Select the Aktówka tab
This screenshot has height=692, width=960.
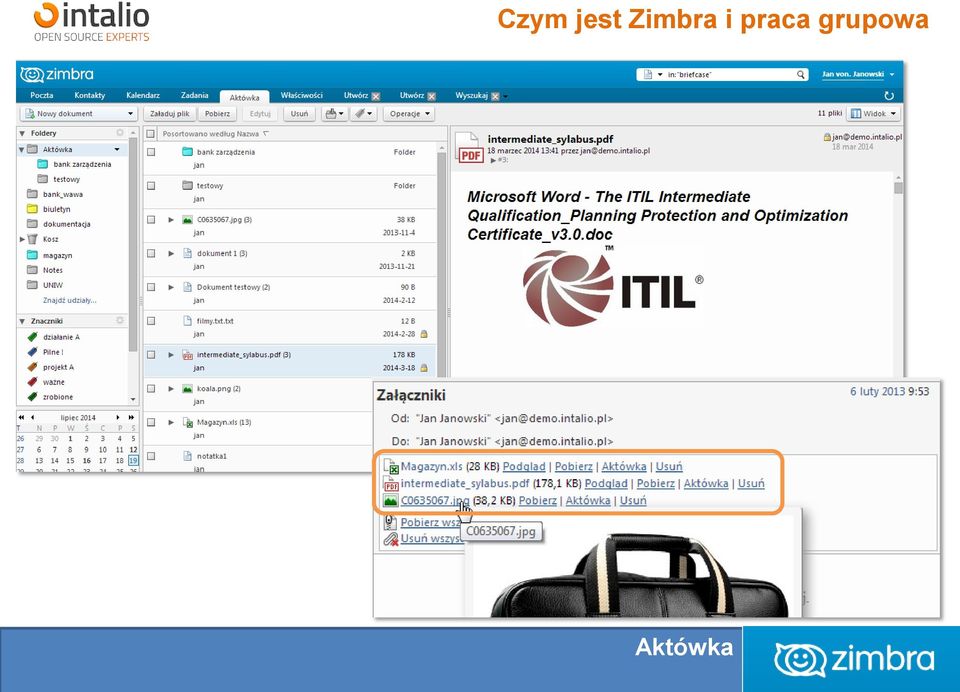(244, 97)
